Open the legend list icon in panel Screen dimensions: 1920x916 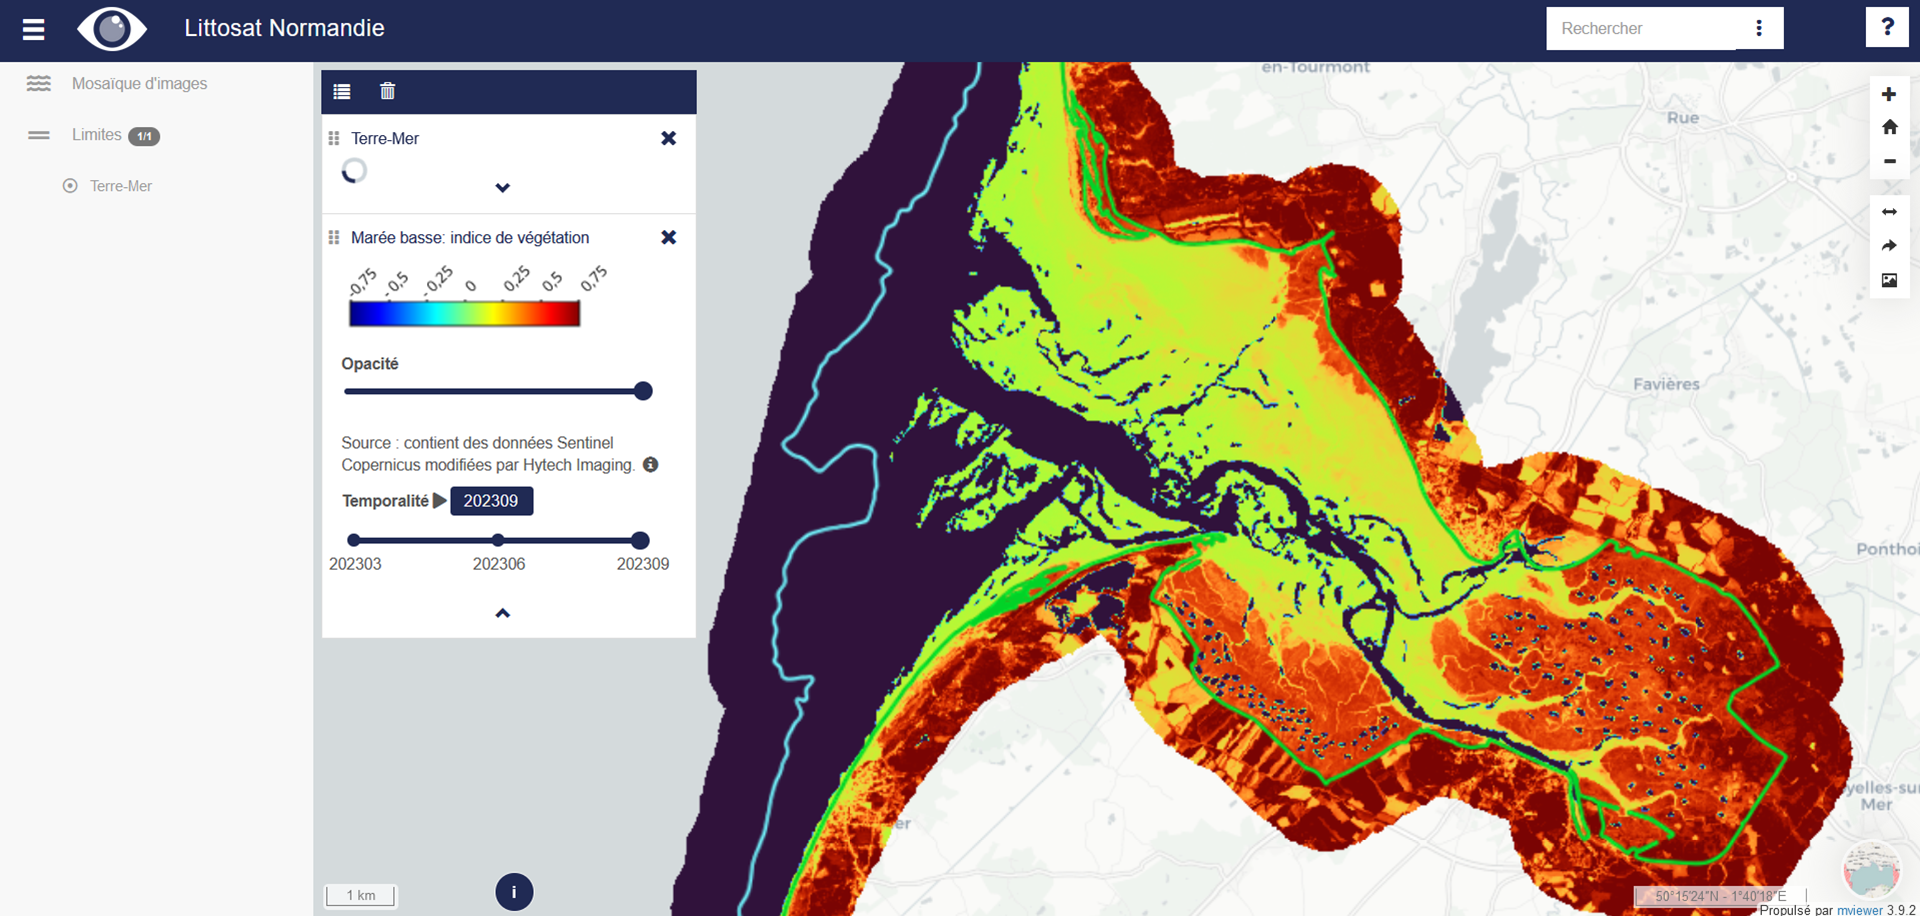click(342, 92)
